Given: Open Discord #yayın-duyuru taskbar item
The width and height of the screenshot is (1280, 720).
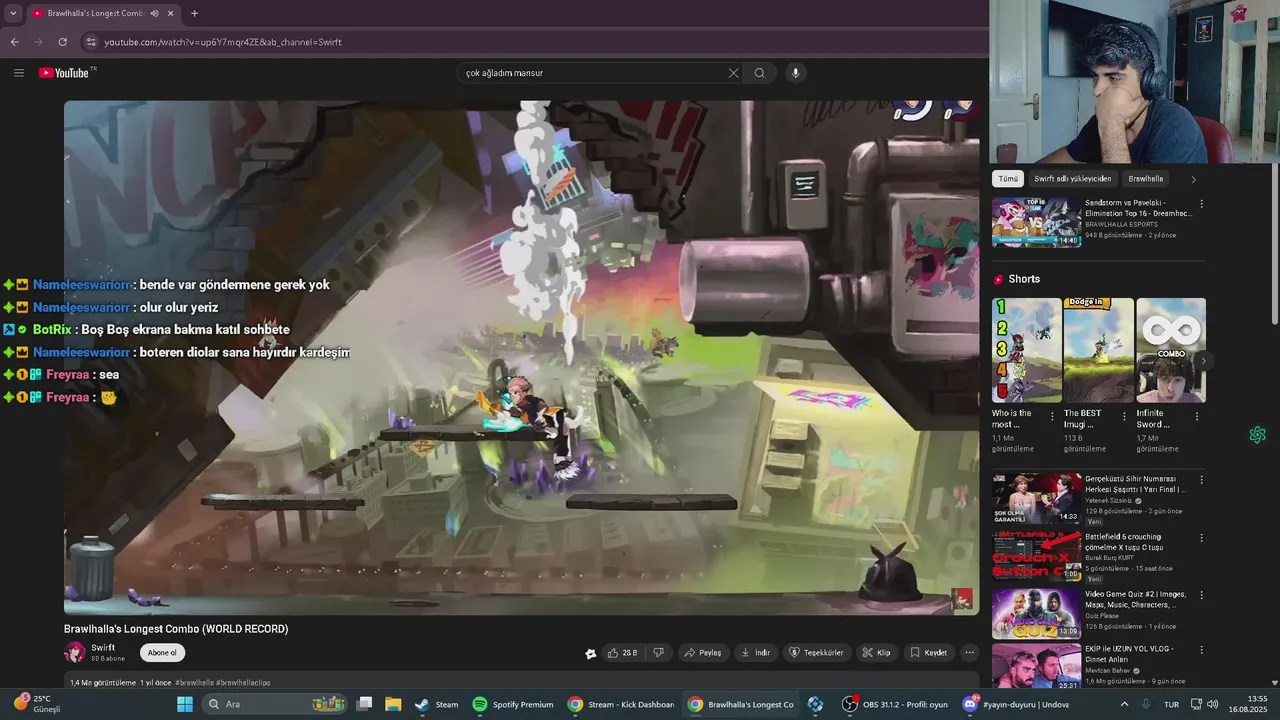Looking at the screenshot, I should point(1015,704).
